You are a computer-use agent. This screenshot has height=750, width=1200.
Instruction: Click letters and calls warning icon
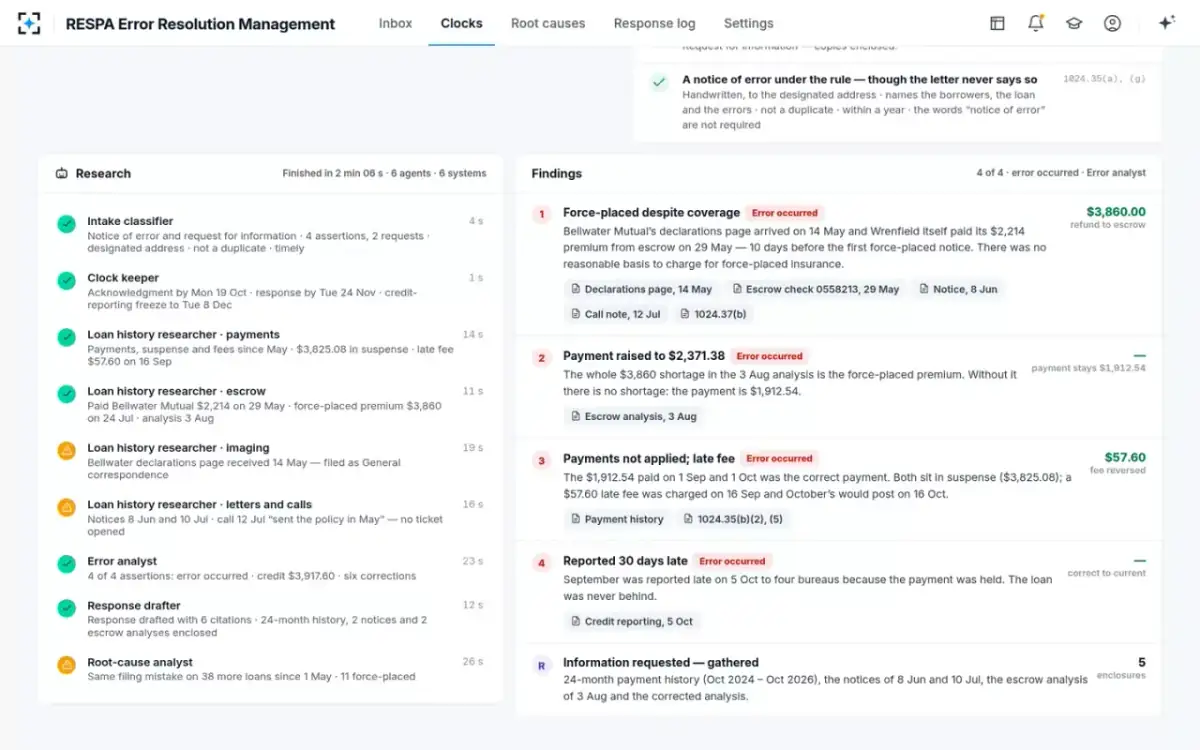click(66, 508)
